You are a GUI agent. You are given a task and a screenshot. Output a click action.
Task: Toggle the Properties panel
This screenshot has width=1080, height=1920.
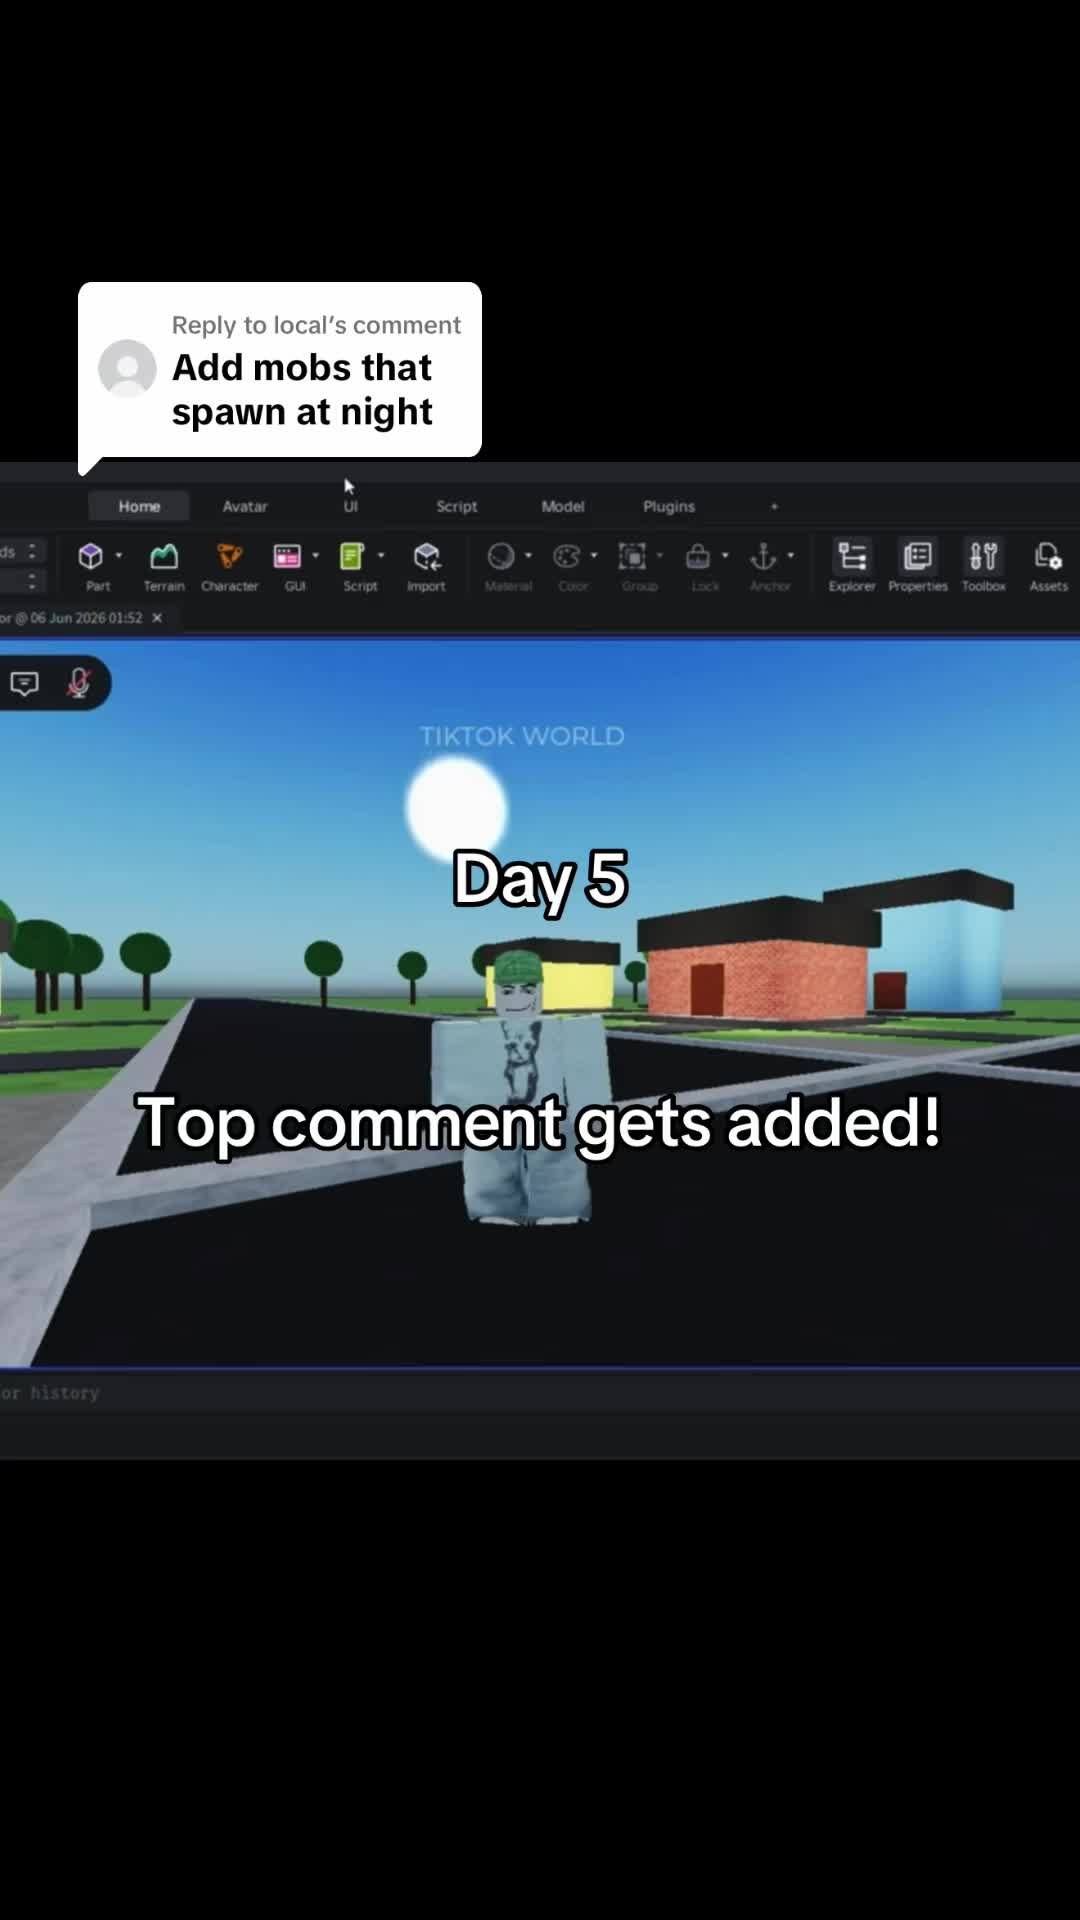(x=918, y=566)
